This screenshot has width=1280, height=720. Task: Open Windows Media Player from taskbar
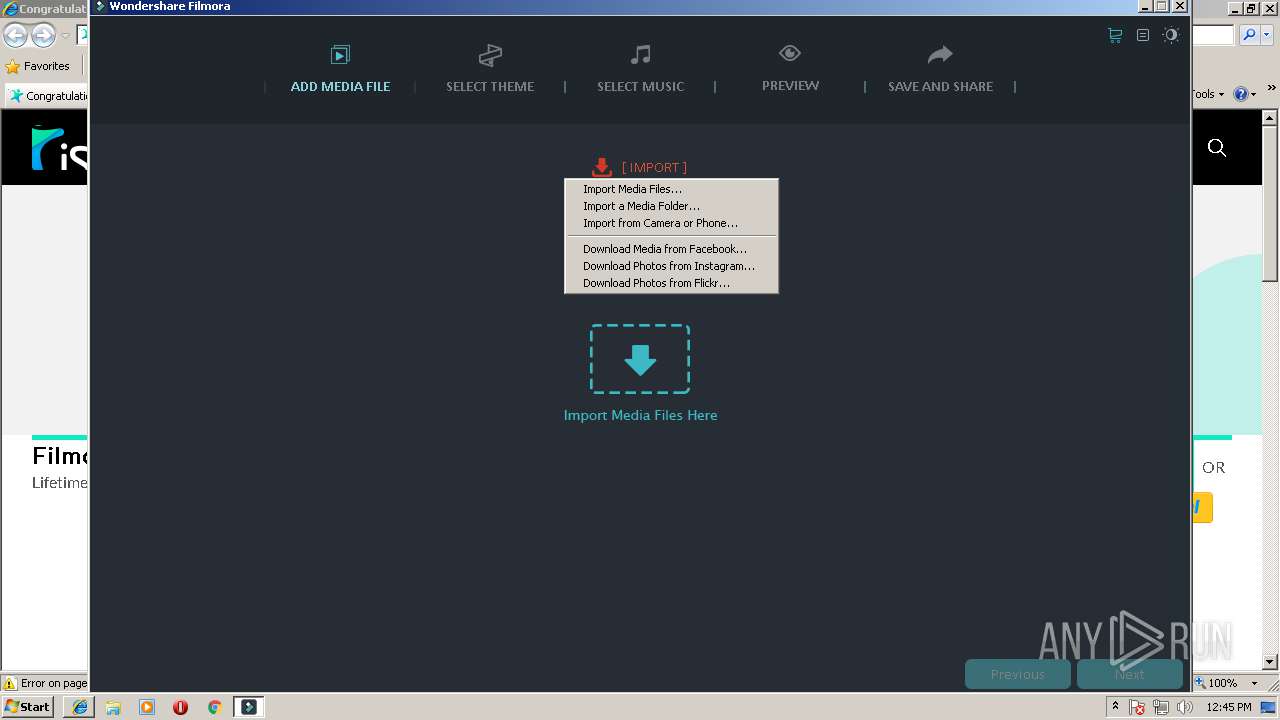[147, 707]
